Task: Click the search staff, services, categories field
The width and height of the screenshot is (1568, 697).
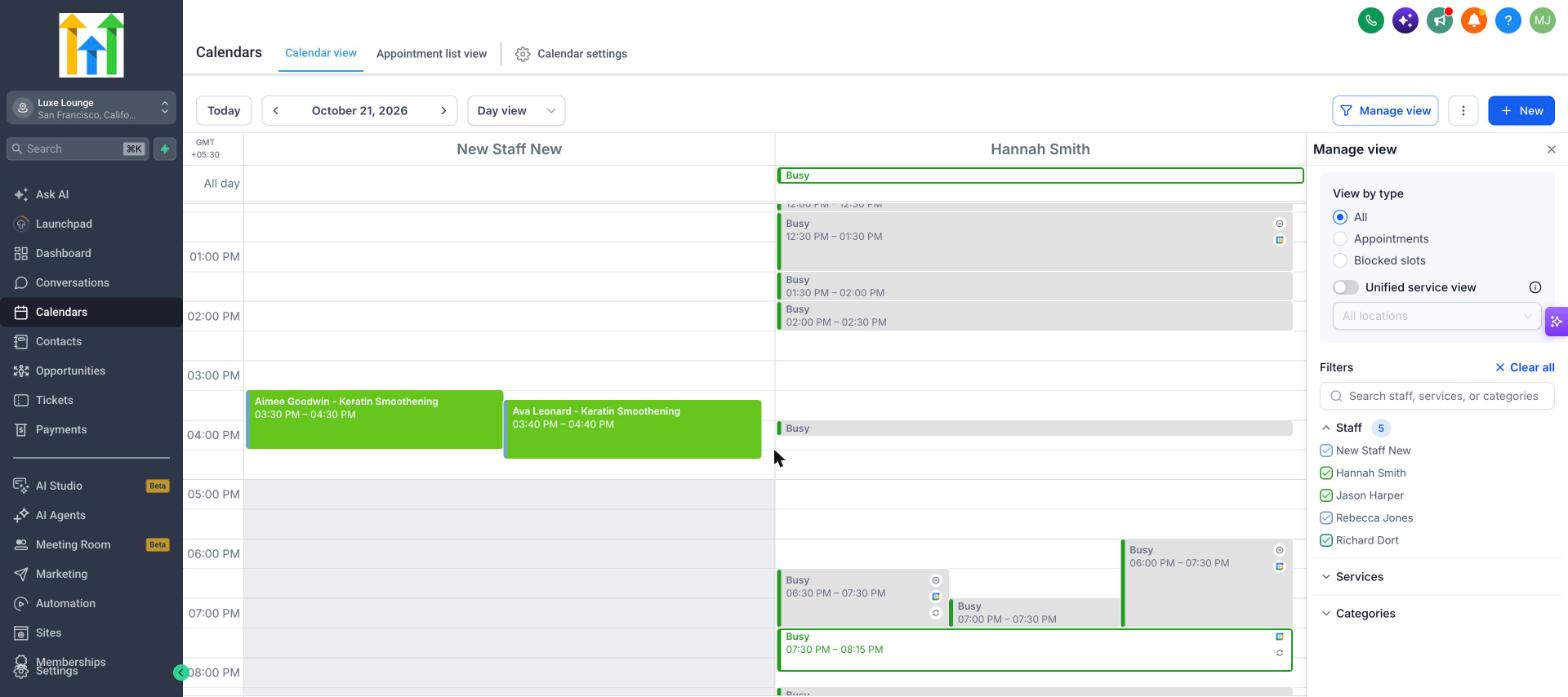Action: tap(1437, 396)
